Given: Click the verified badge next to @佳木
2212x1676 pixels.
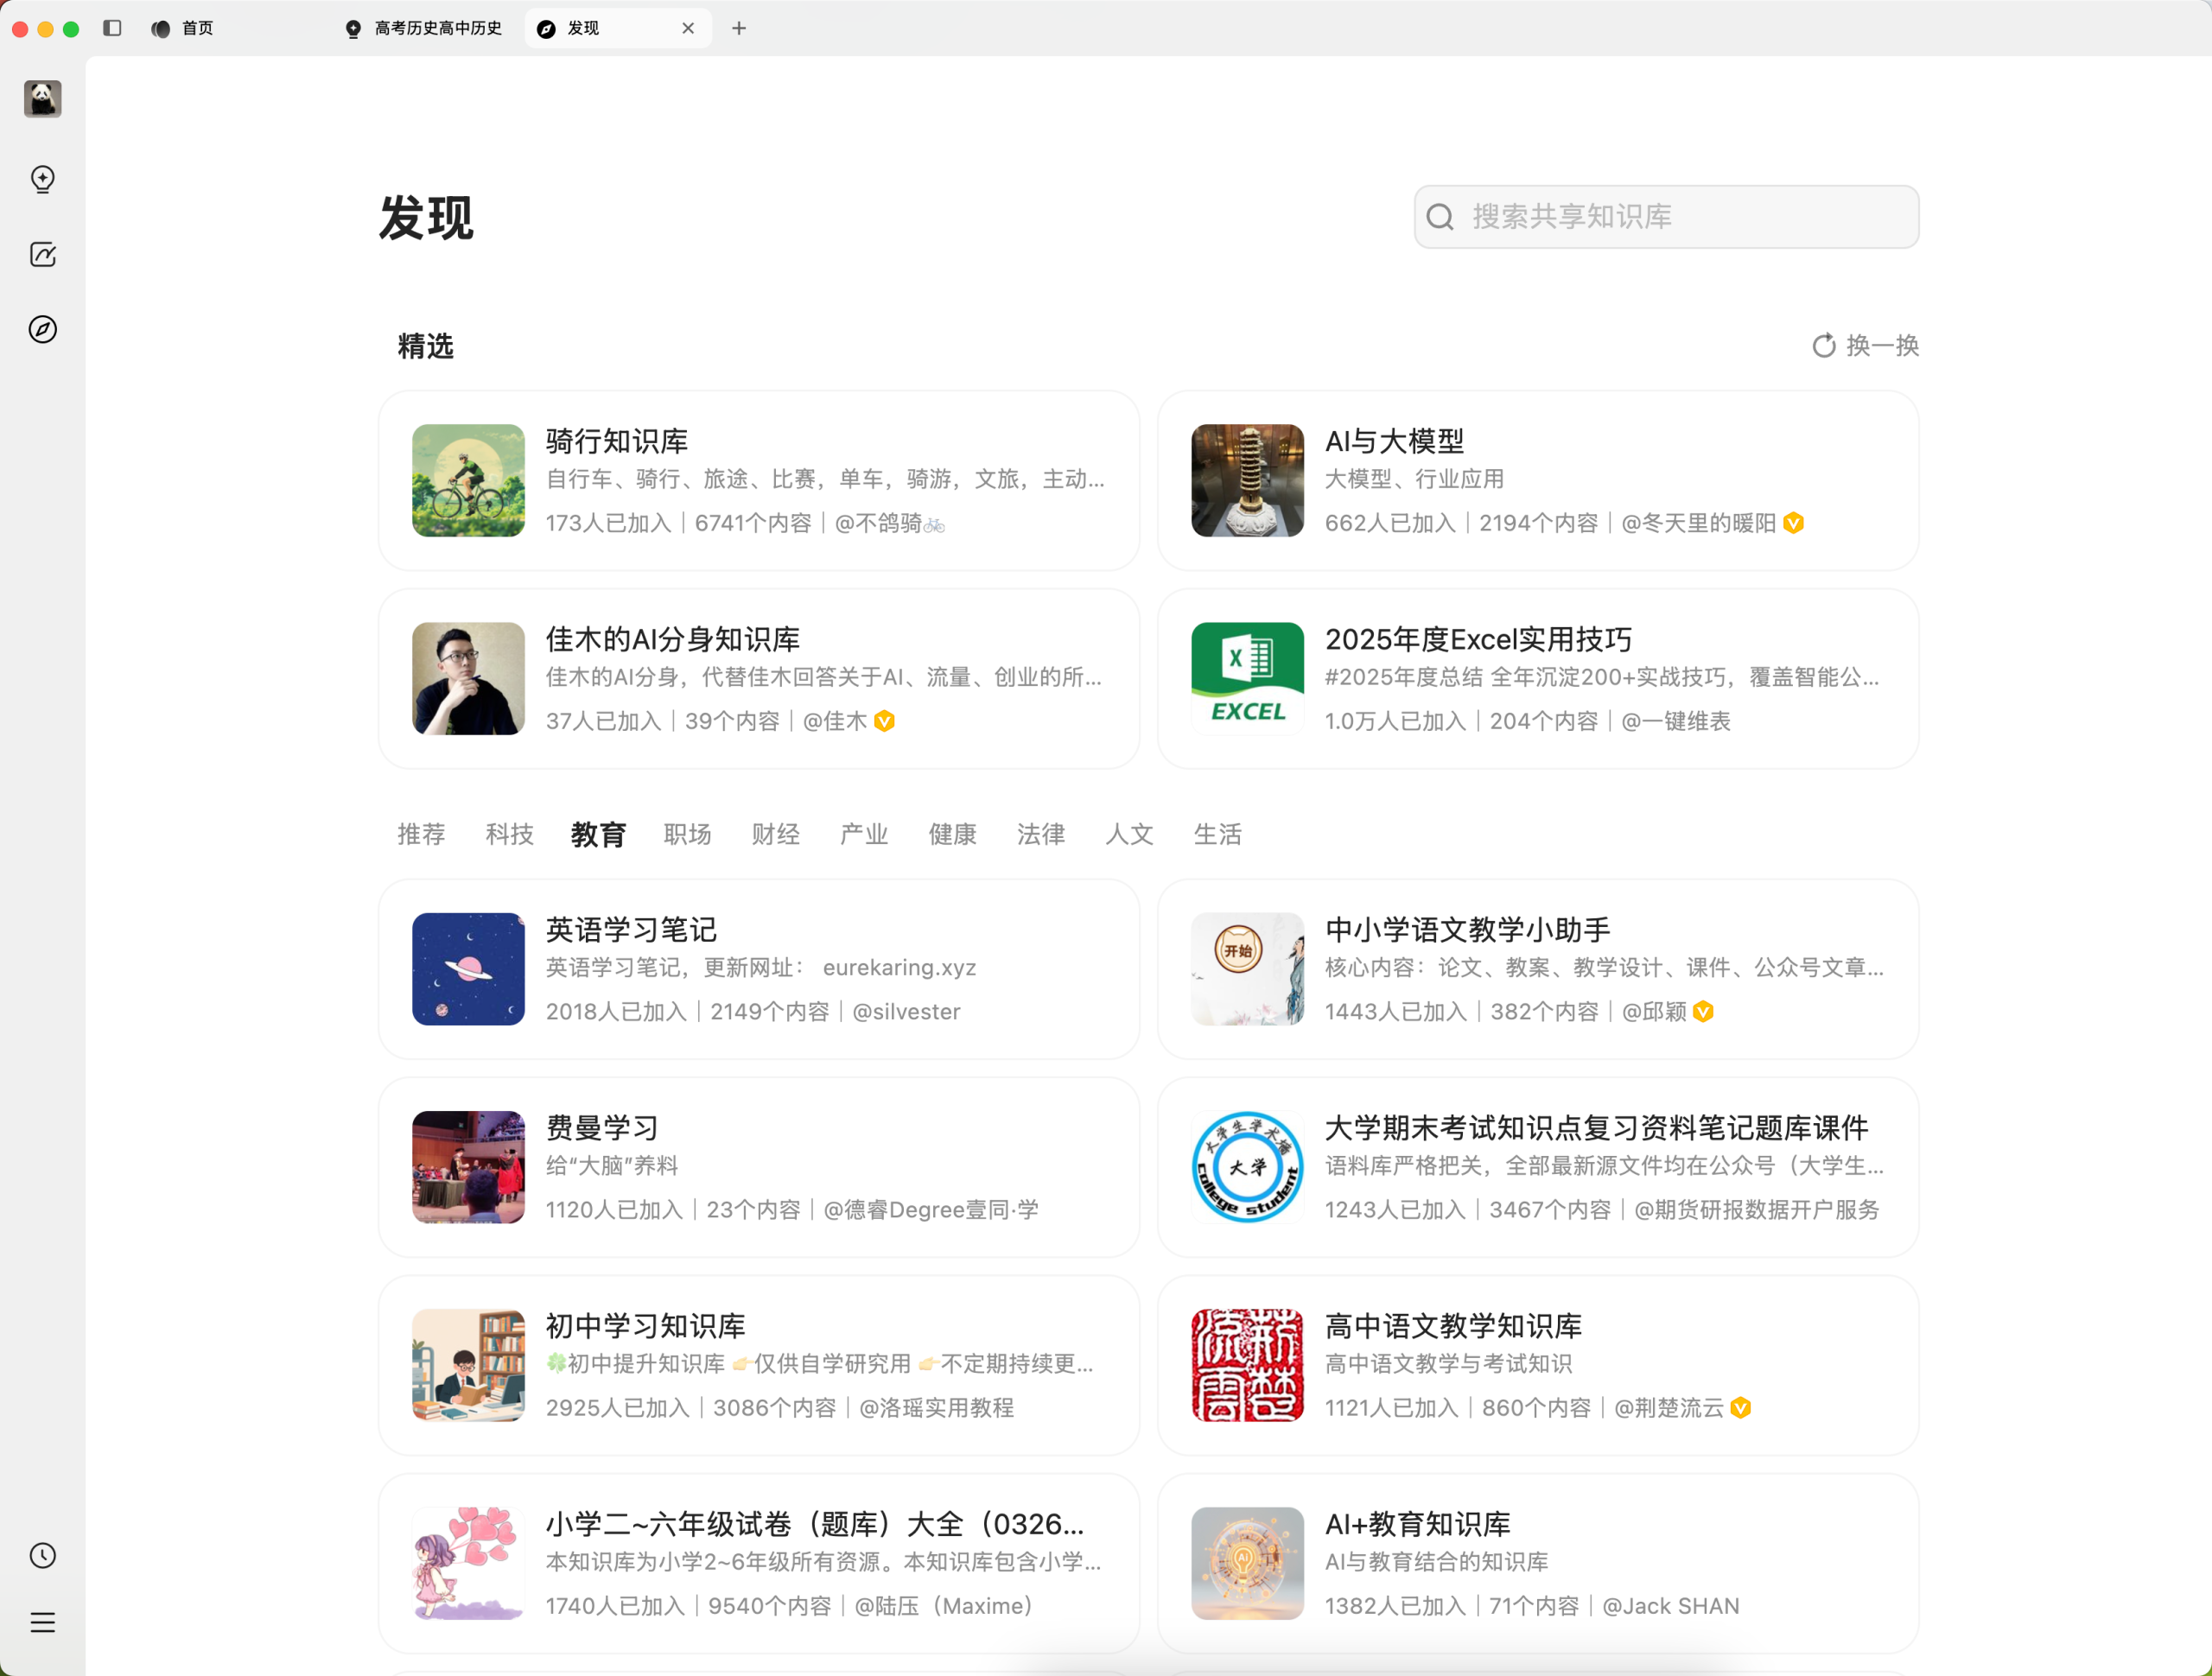Looking at the screenshot, I should tap(884, 720).
